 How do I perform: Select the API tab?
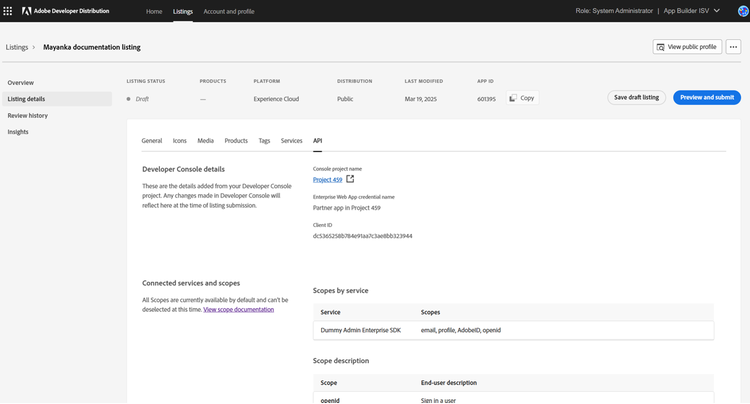click(318, 141)
